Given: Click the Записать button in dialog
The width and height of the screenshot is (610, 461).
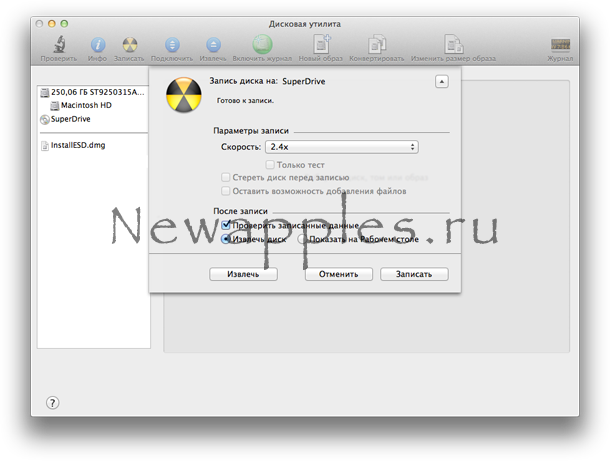Looking at the screenshot, I should click(414, 274).
